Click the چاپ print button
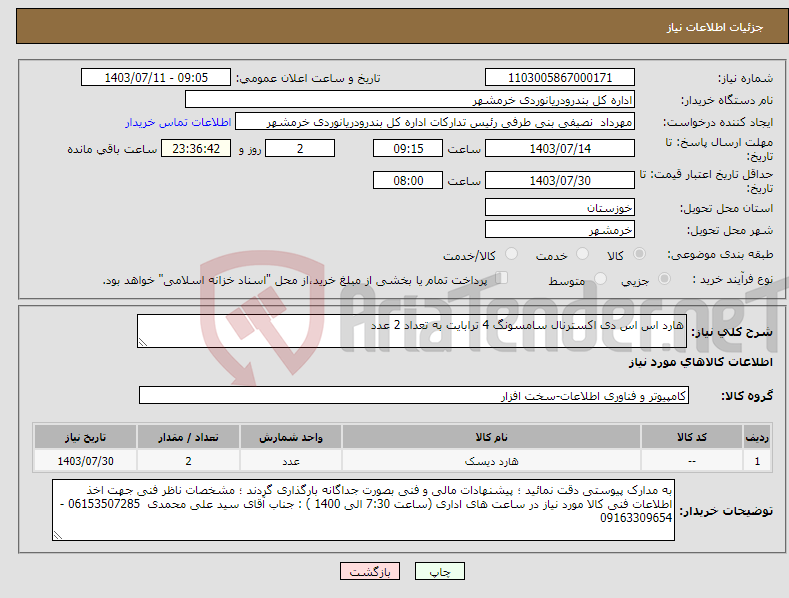Viewport: 789px width, 598px height. pos(440,571)
